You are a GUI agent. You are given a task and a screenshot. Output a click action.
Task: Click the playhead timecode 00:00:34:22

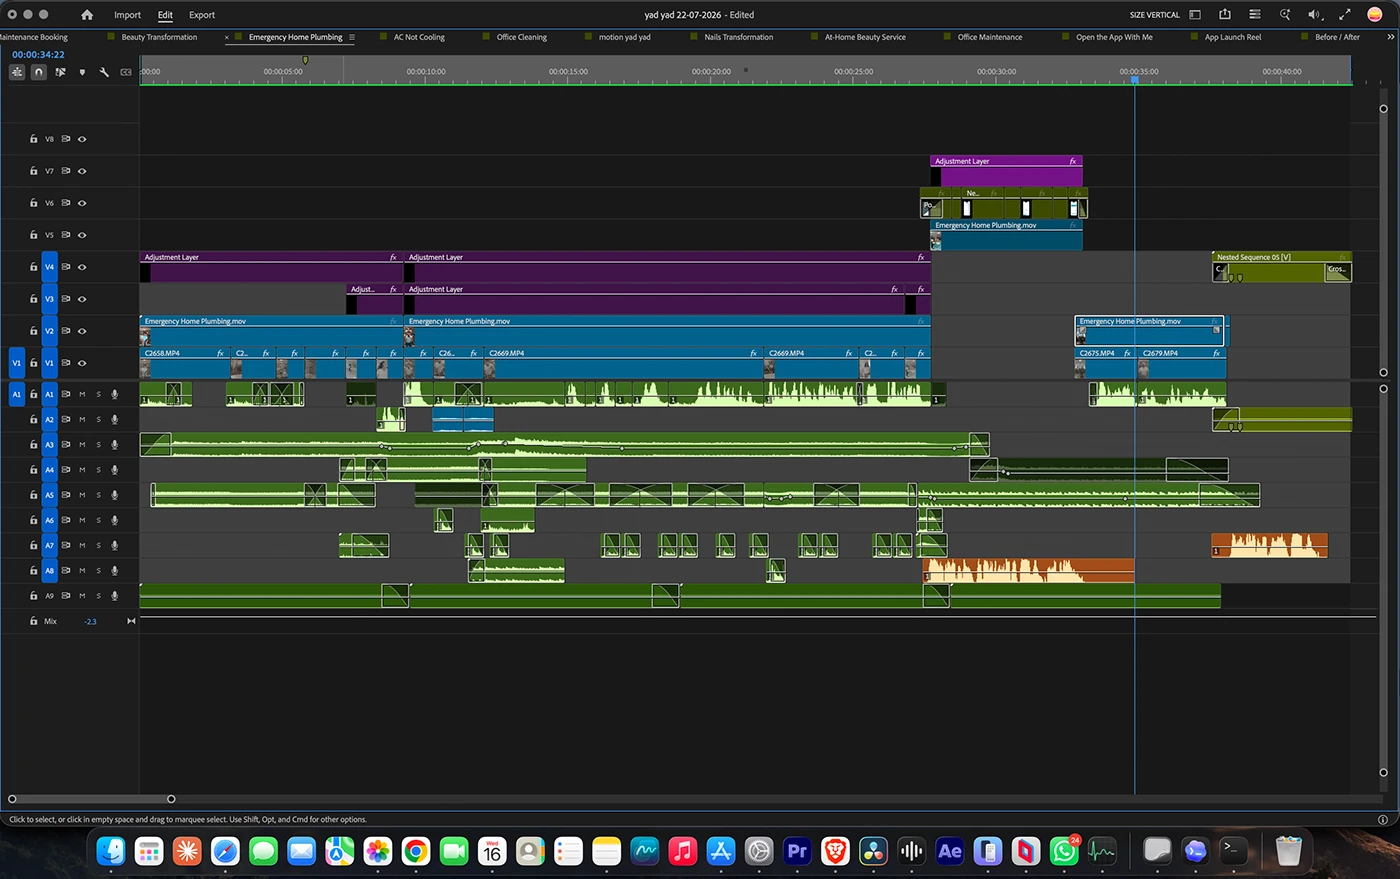38,55
